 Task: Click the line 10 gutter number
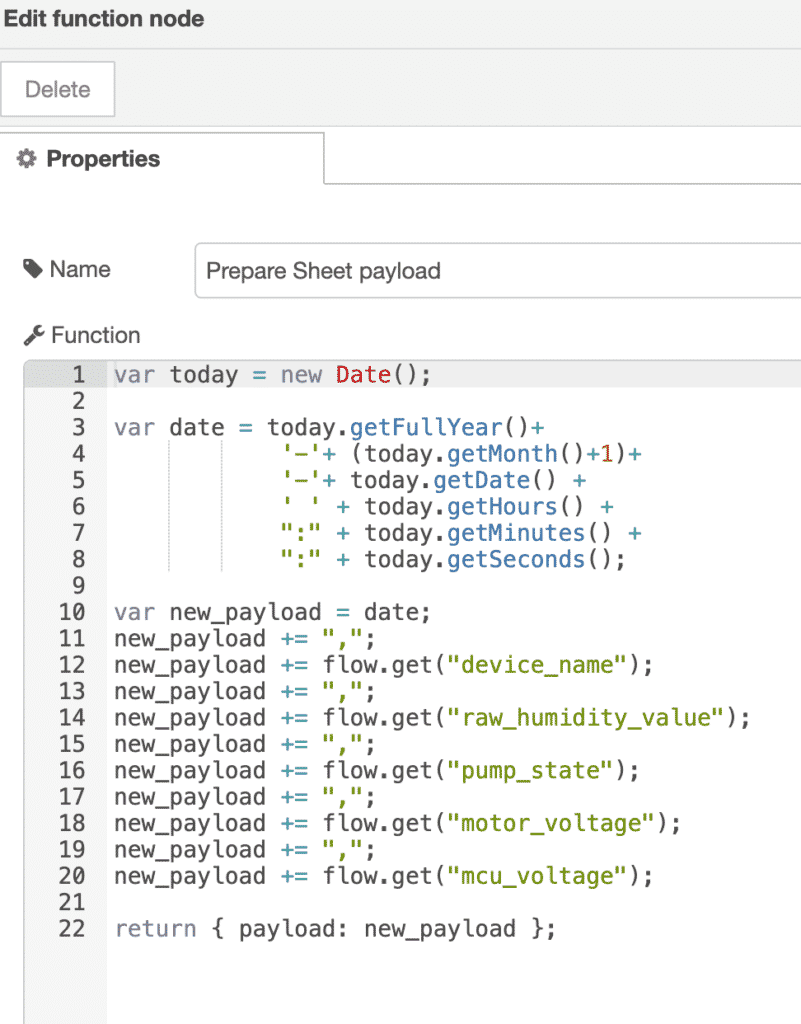tap(72, 612)
